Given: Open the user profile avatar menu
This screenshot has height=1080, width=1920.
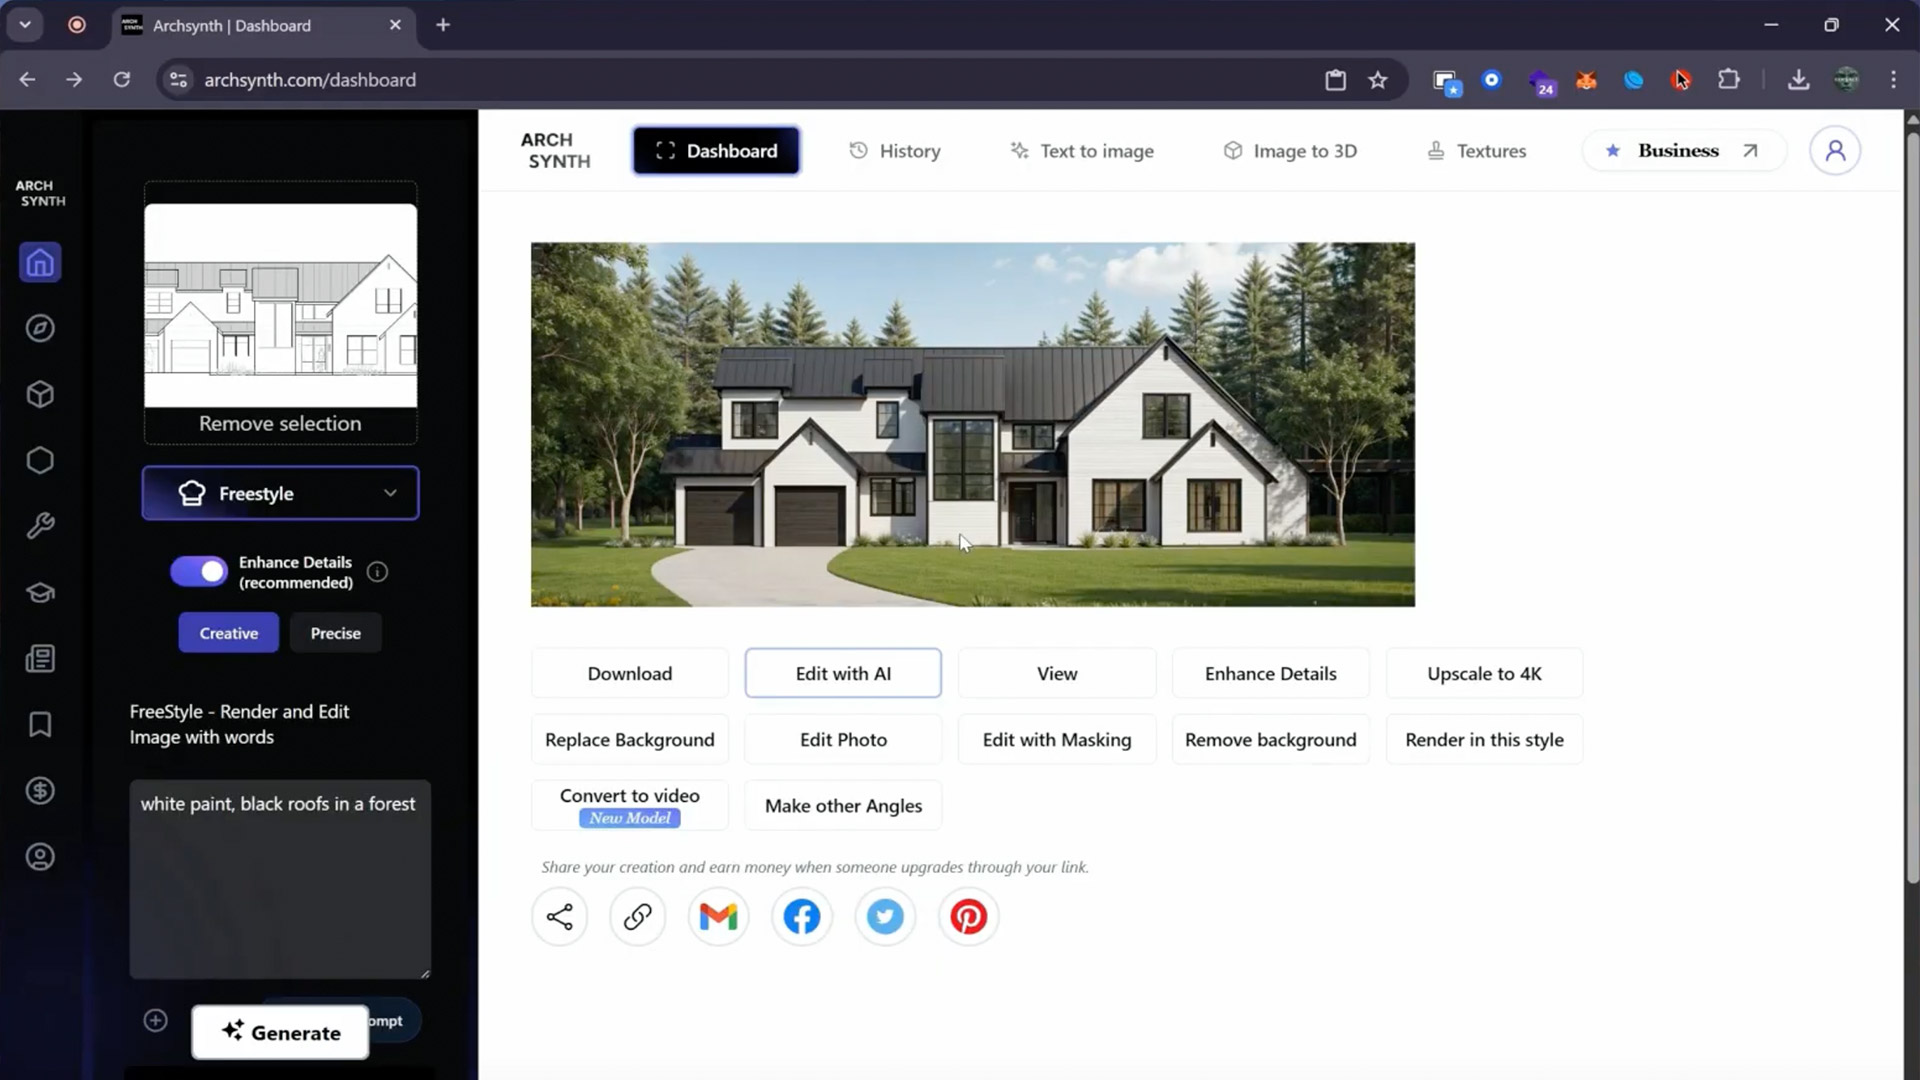Looking at the screenshot, I should (1834, 151).
